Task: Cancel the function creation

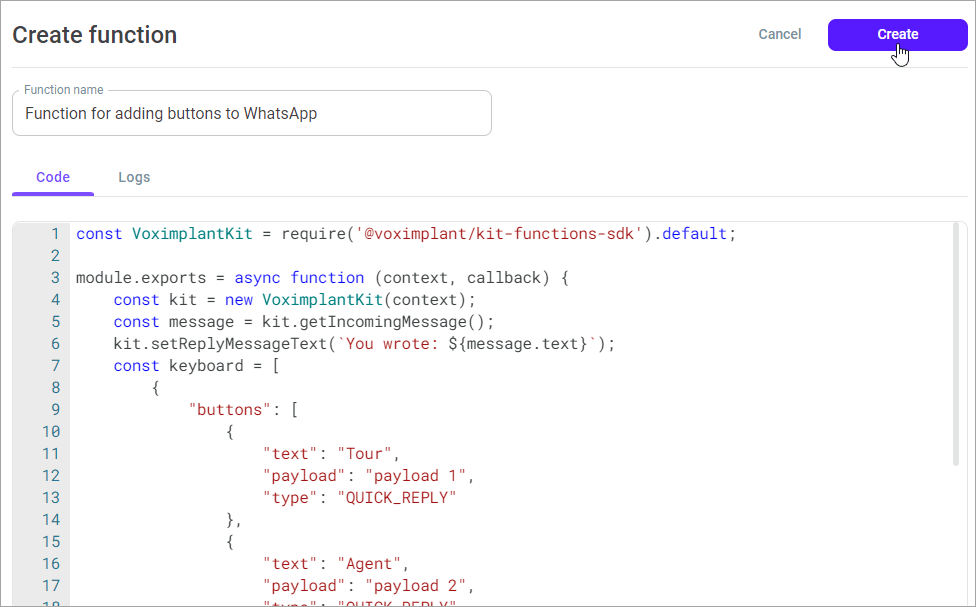Action: (x=779, y=34)
